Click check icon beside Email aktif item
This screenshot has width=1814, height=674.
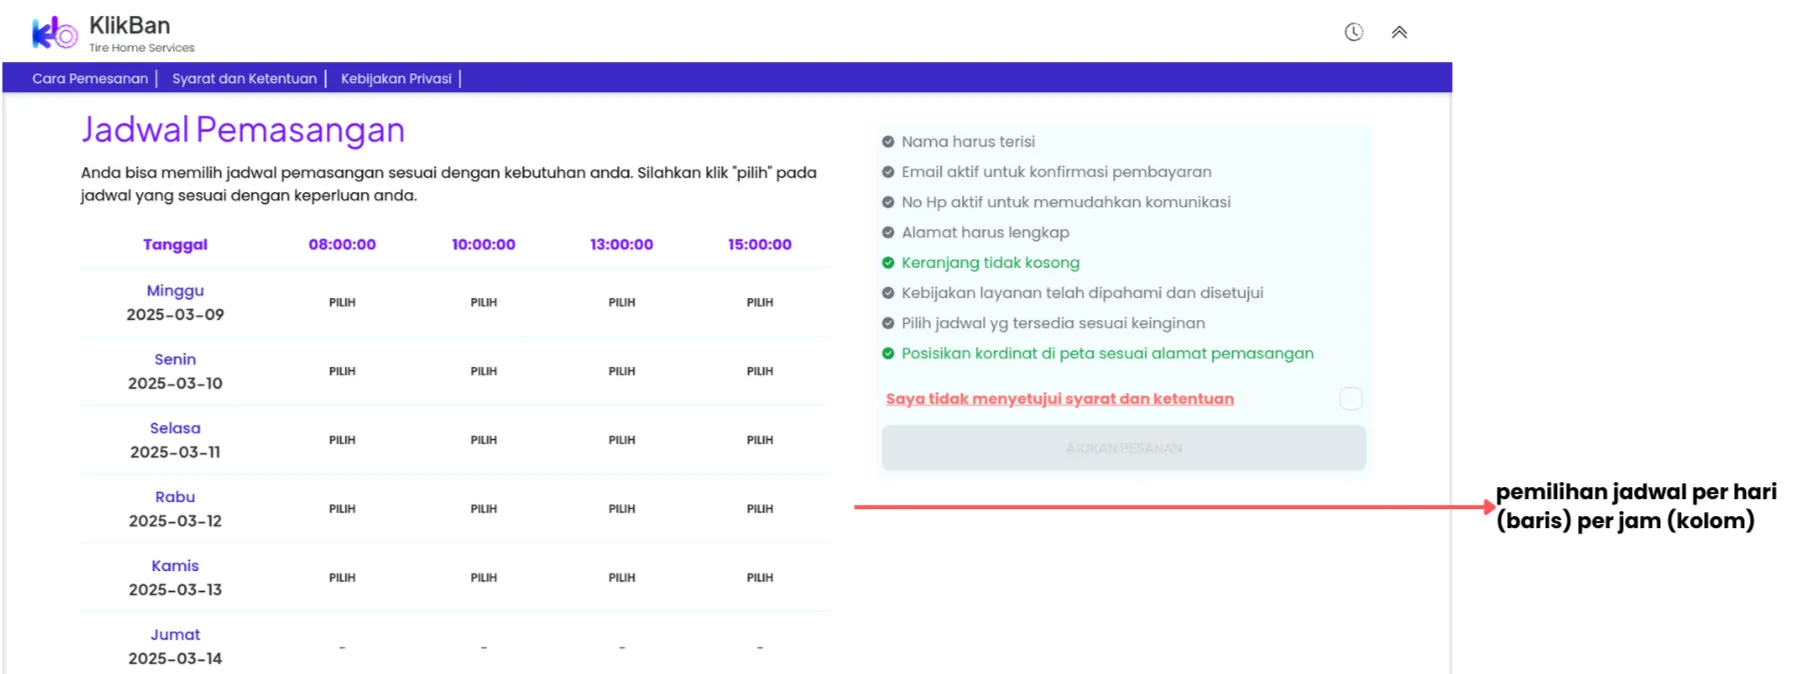(887, 172)
